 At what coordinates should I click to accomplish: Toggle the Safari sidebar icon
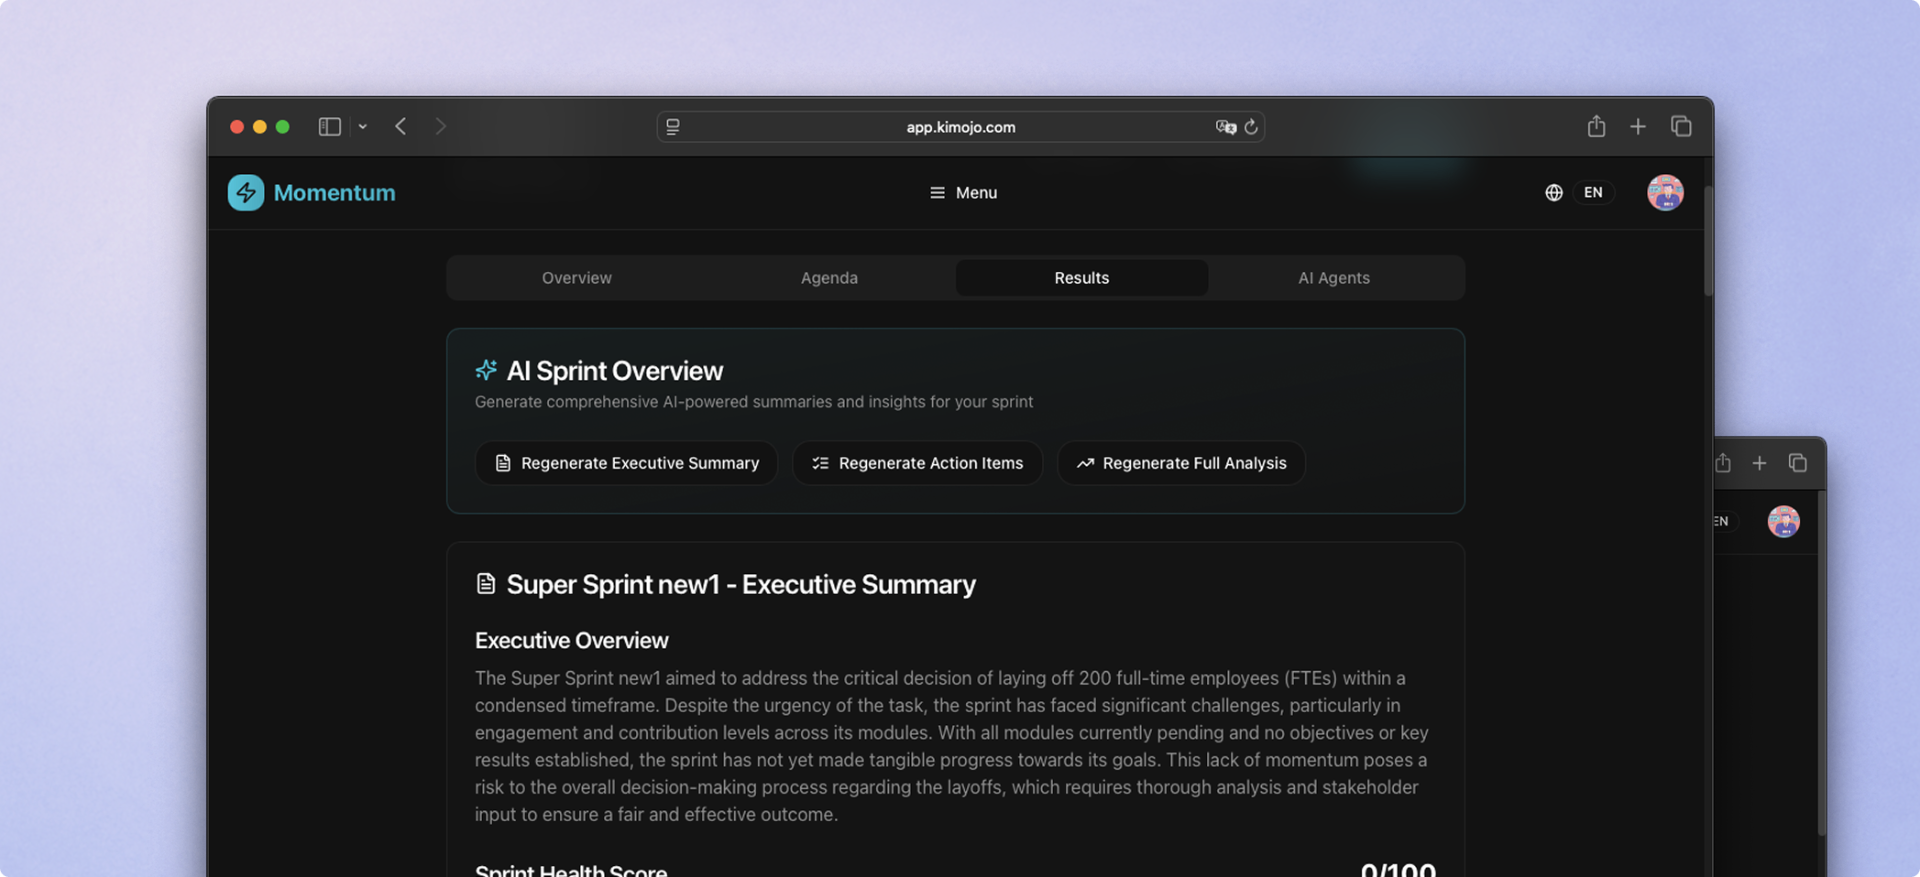click(x=329, y=127)
